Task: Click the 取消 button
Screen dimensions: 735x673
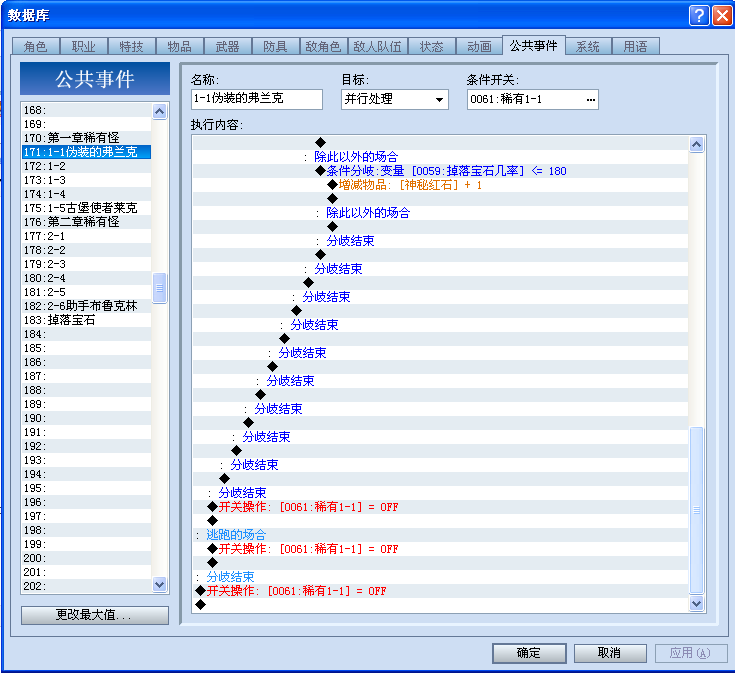Action: (610, 653)
